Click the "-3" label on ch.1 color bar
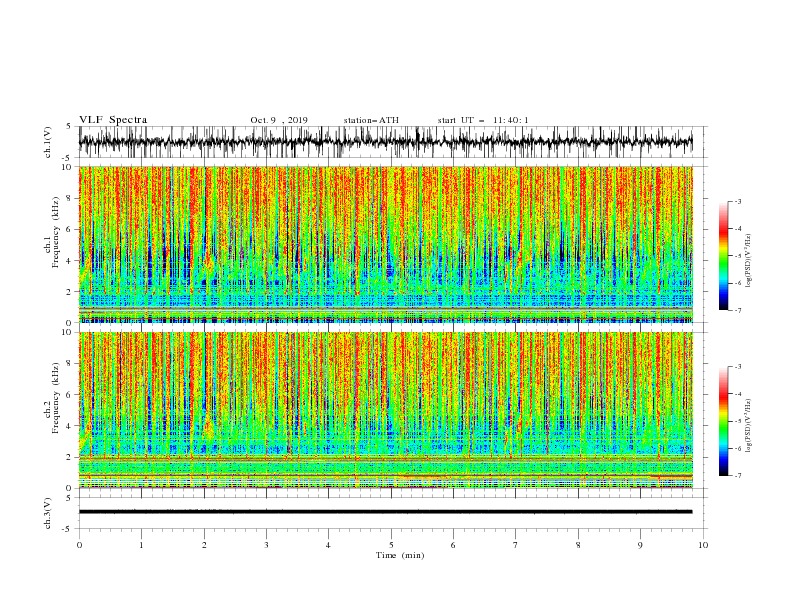The image size is (792, 612). (737, 201)
